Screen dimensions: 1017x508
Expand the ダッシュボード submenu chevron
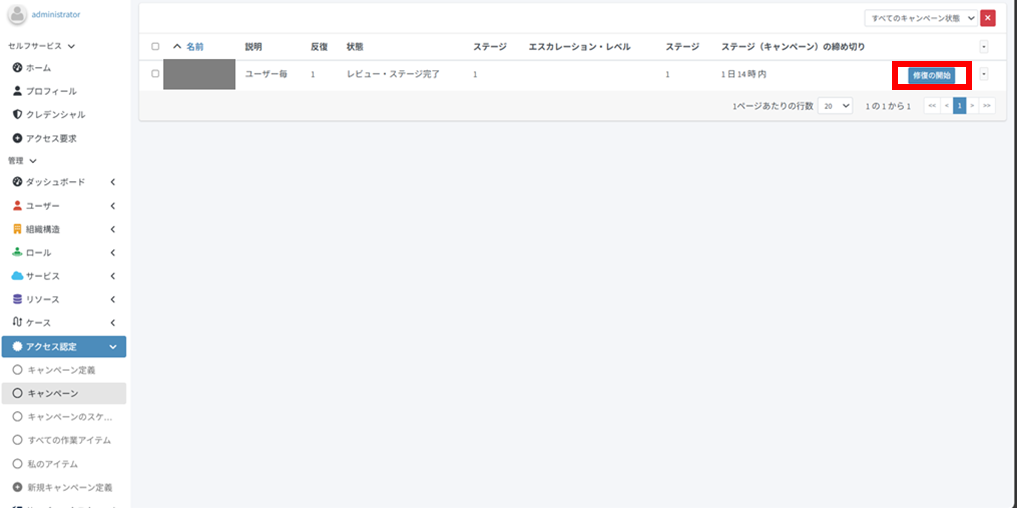click(x=113, y=182)
